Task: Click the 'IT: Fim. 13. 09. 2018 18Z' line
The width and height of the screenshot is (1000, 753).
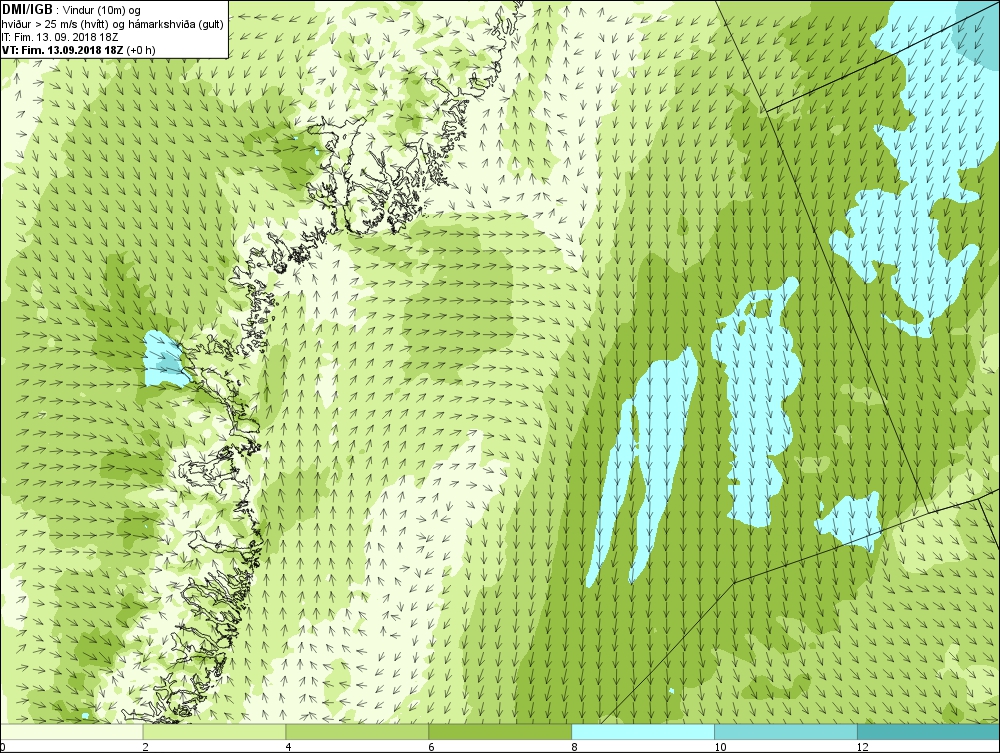Action: [x=60, y=37]
